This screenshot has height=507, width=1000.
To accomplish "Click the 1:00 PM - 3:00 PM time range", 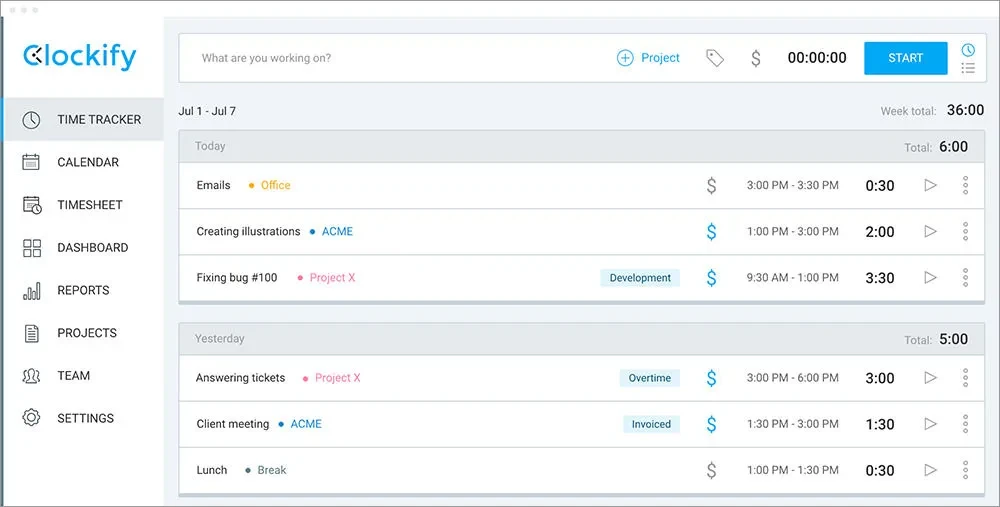I will tap(793, 231).
